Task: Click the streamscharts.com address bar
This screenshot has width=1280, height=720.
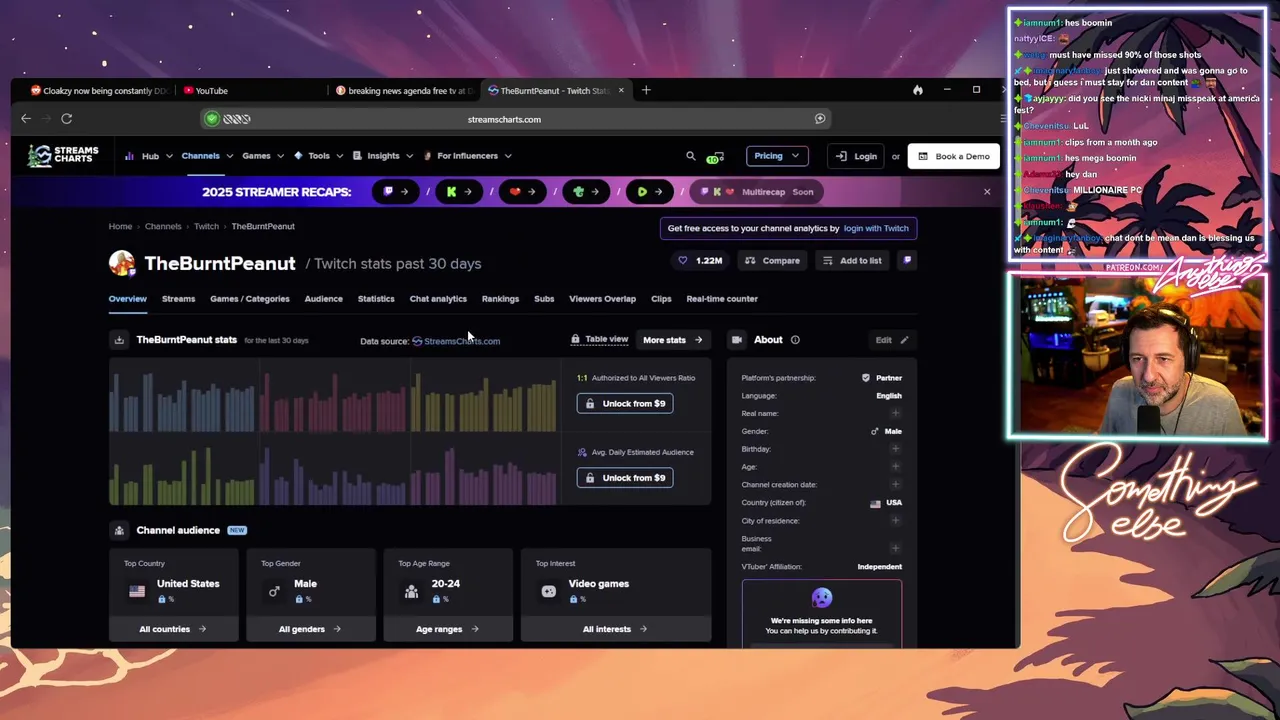Action: 516,119
